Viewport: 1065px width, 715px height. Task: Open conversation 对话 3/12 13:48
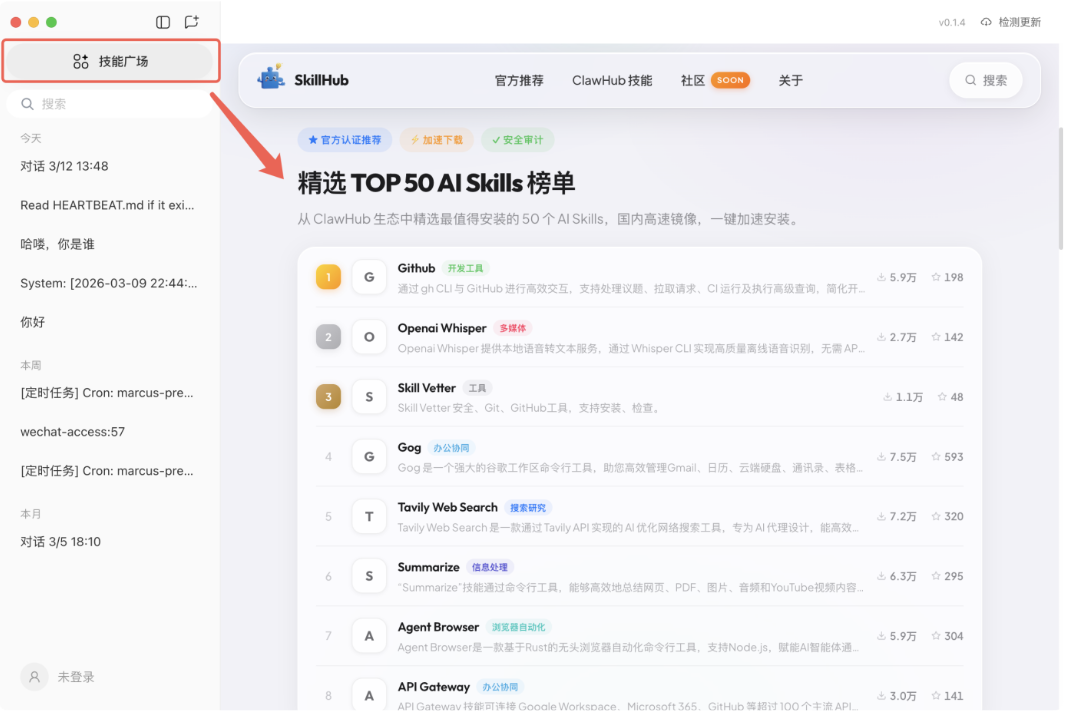coord(65,166)
